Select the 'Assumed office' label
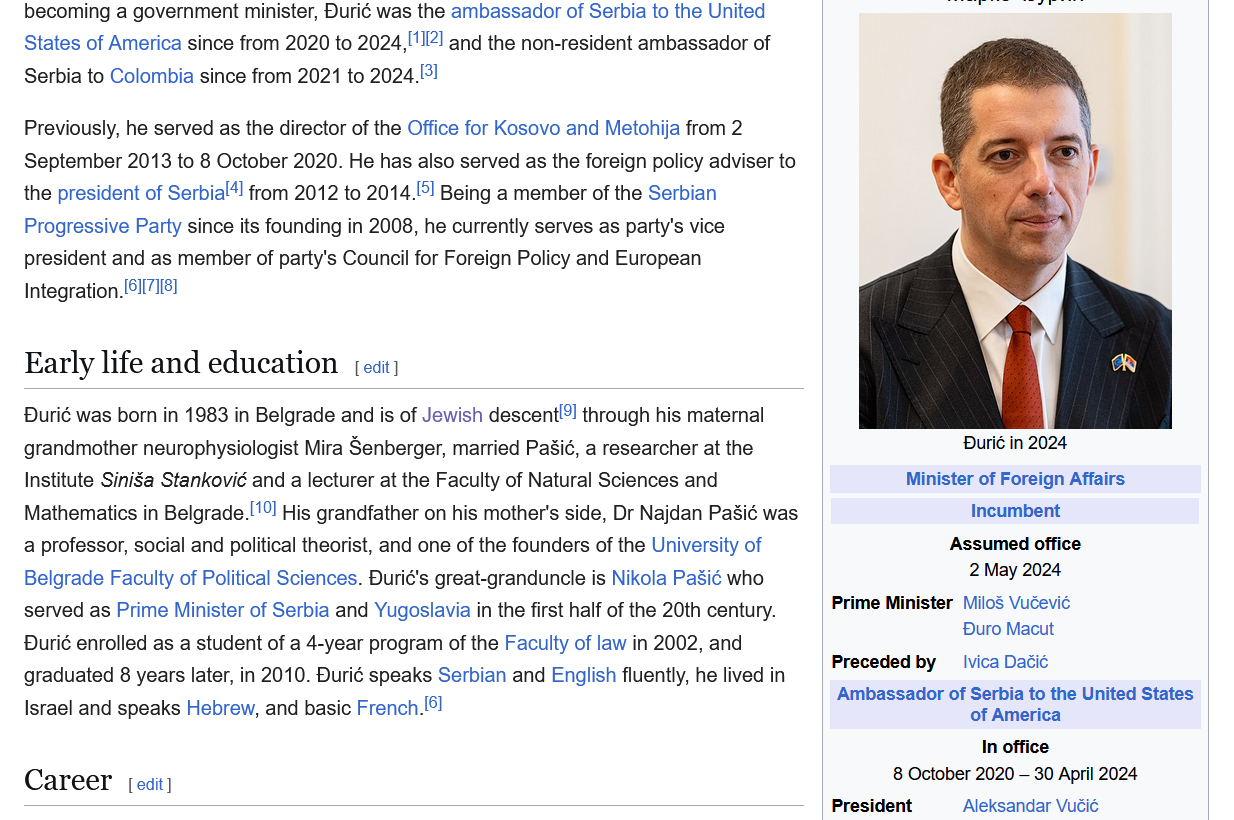Image resolution: width=1234 pixels, height=820 pixels. tap(1015, 544)
